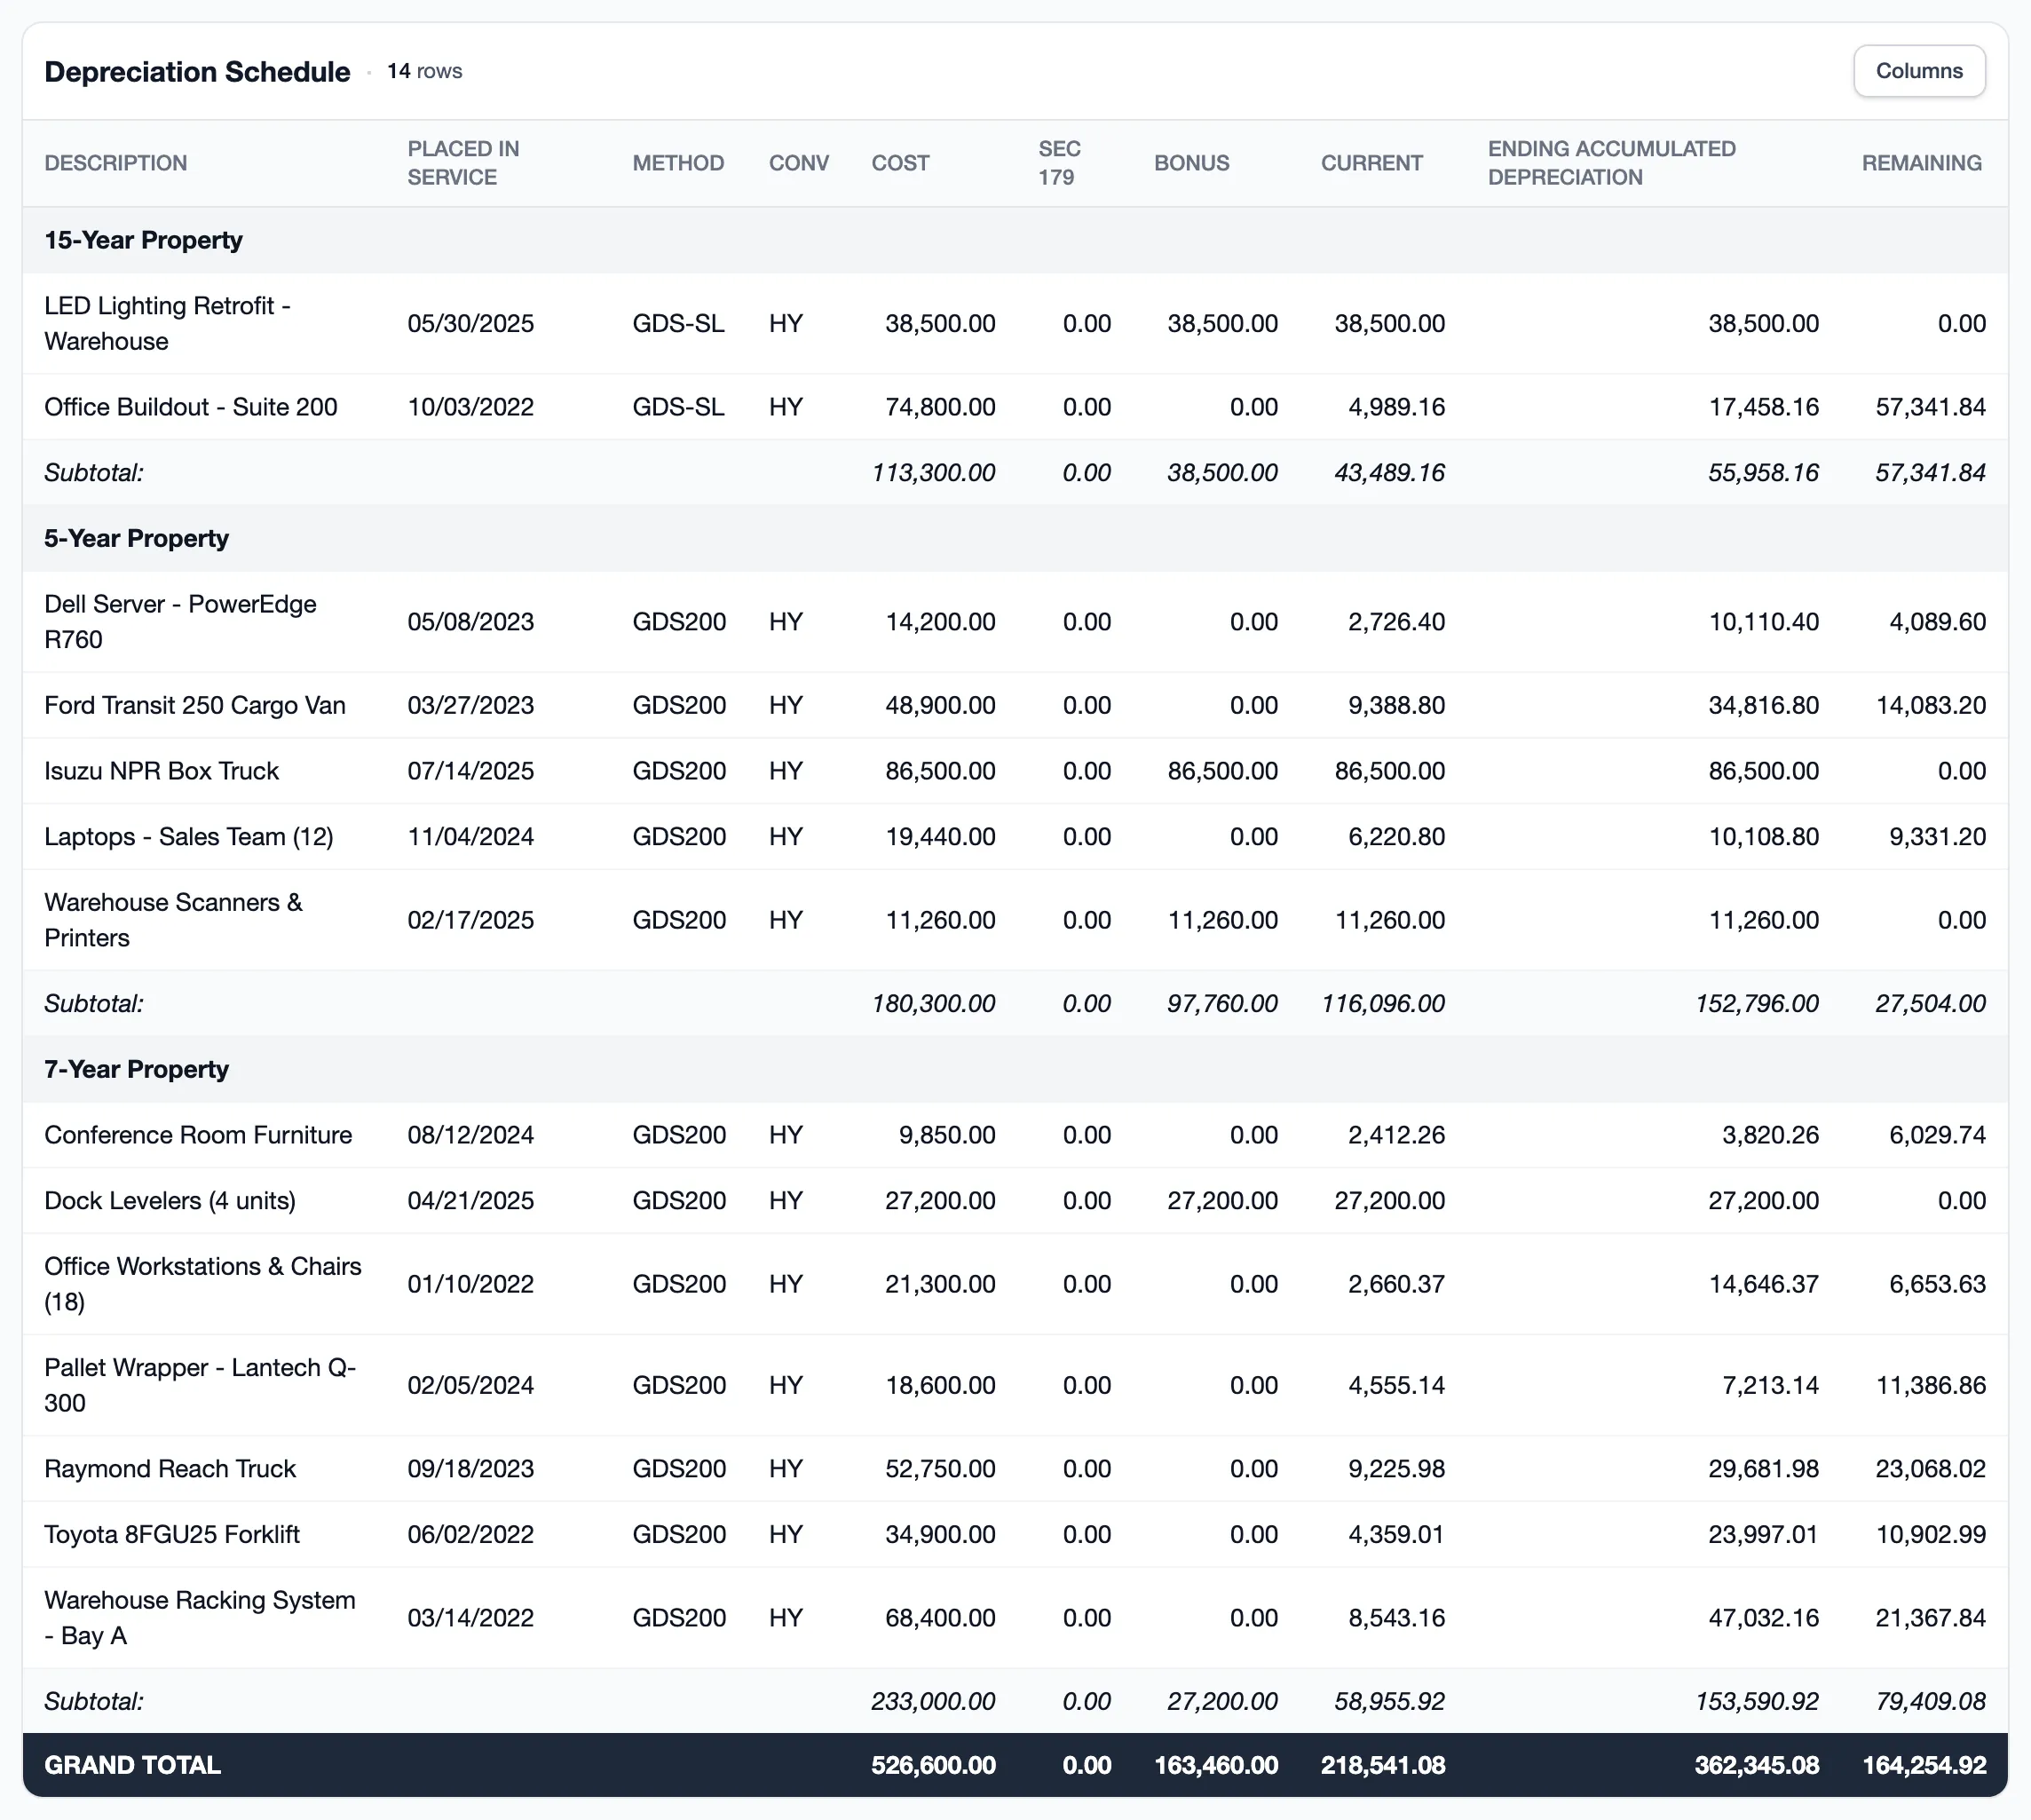
Task: Select the Conference Room Furniture row
Action: pyautogui.click(x=1015, y=1135)
